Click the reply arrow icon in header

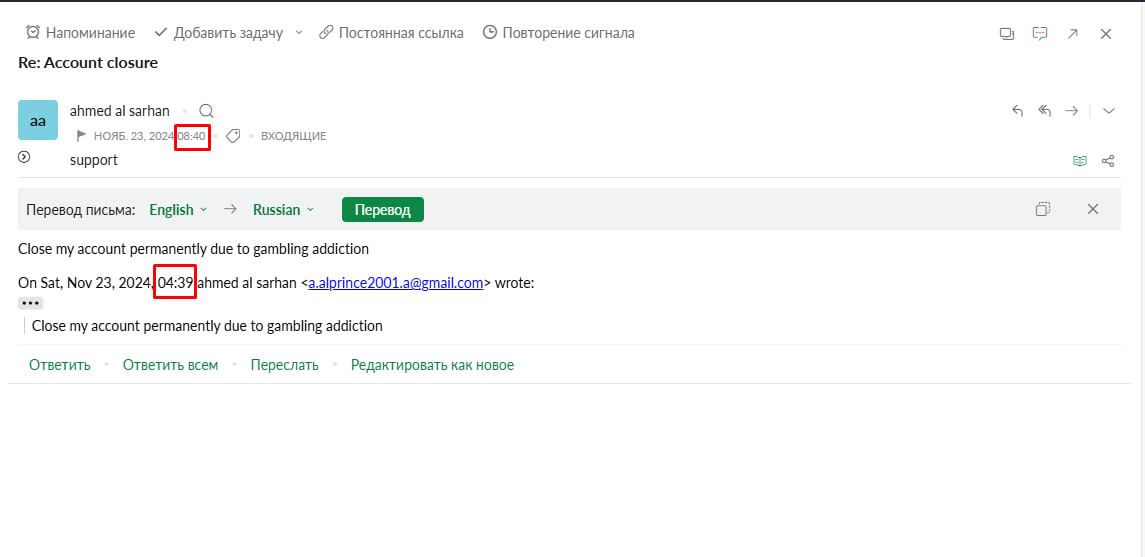coord(1017,111)
